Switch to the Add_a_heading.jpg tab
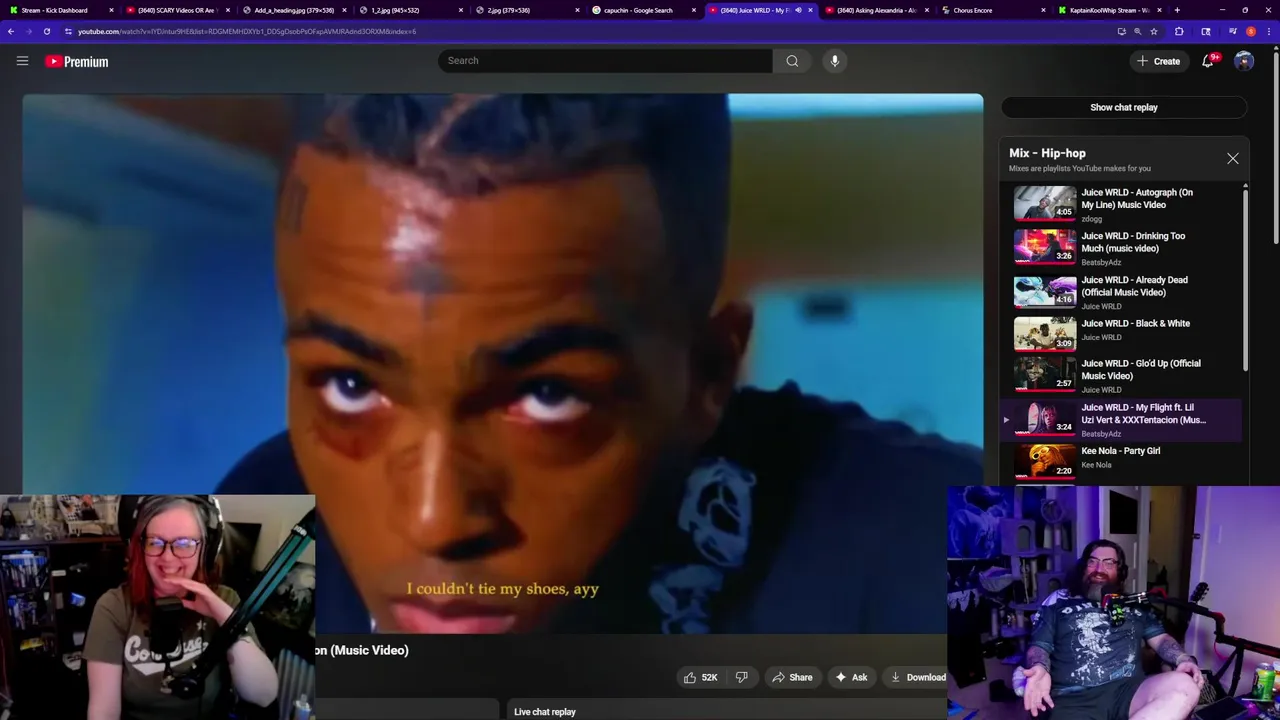Image resolution: width=1280 pixels, height=720 pixels. (x=295, y=10)
